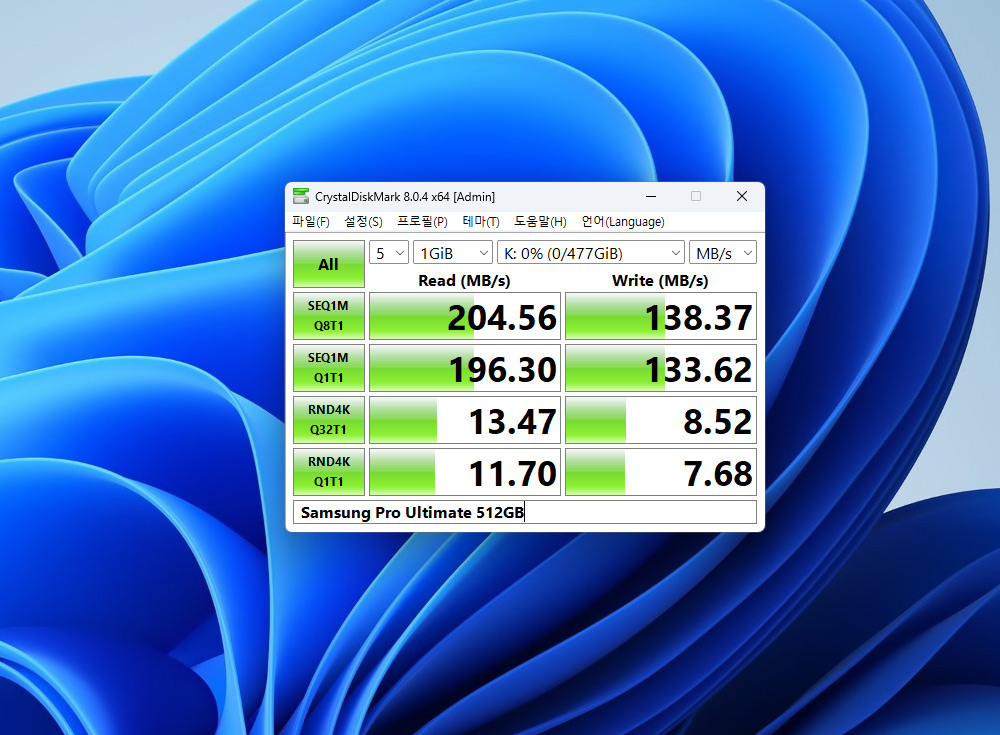This screenshot has height=735, width=1000.
Task: Open the 파일(F) menu
Action: 311,221
